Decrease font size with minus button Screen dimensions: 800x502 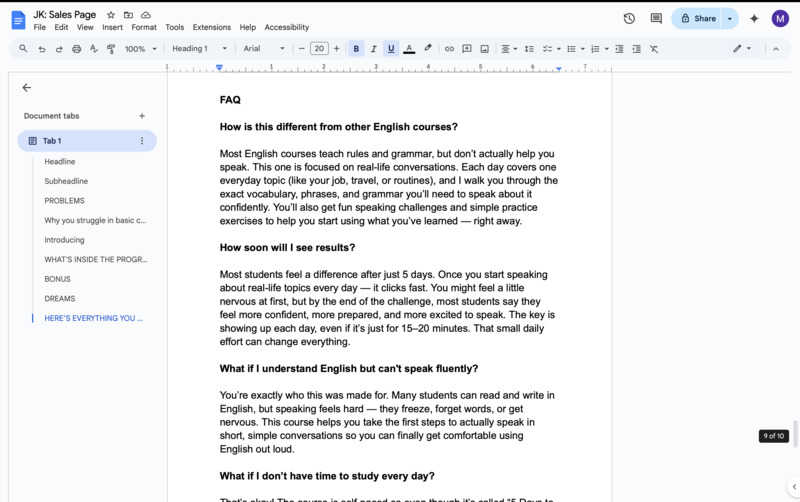[302, 48]
